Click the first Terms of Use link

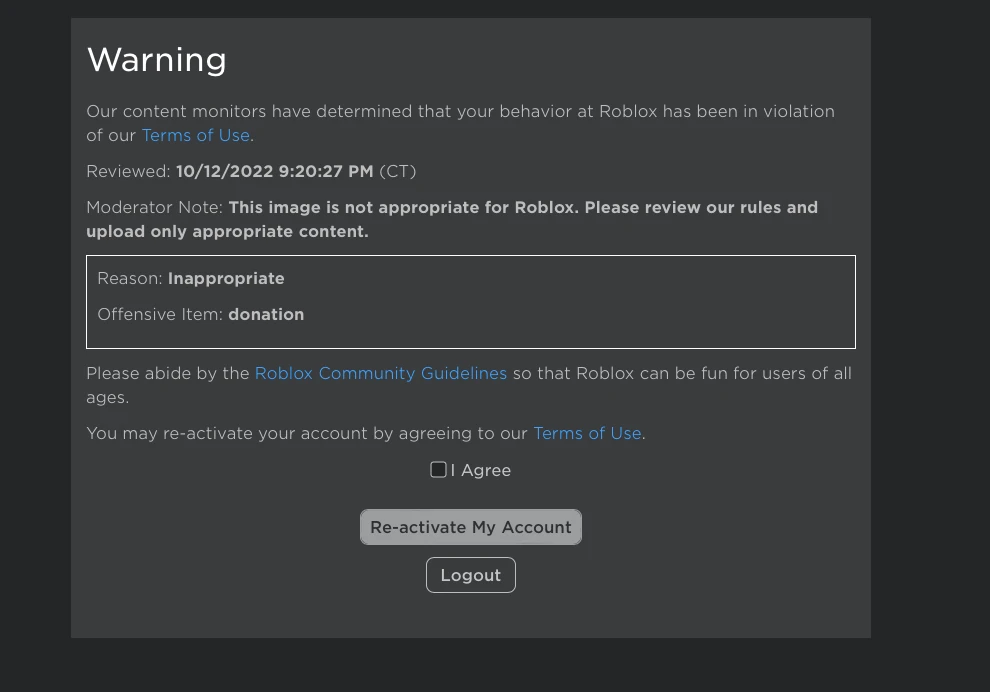(195, 135)
